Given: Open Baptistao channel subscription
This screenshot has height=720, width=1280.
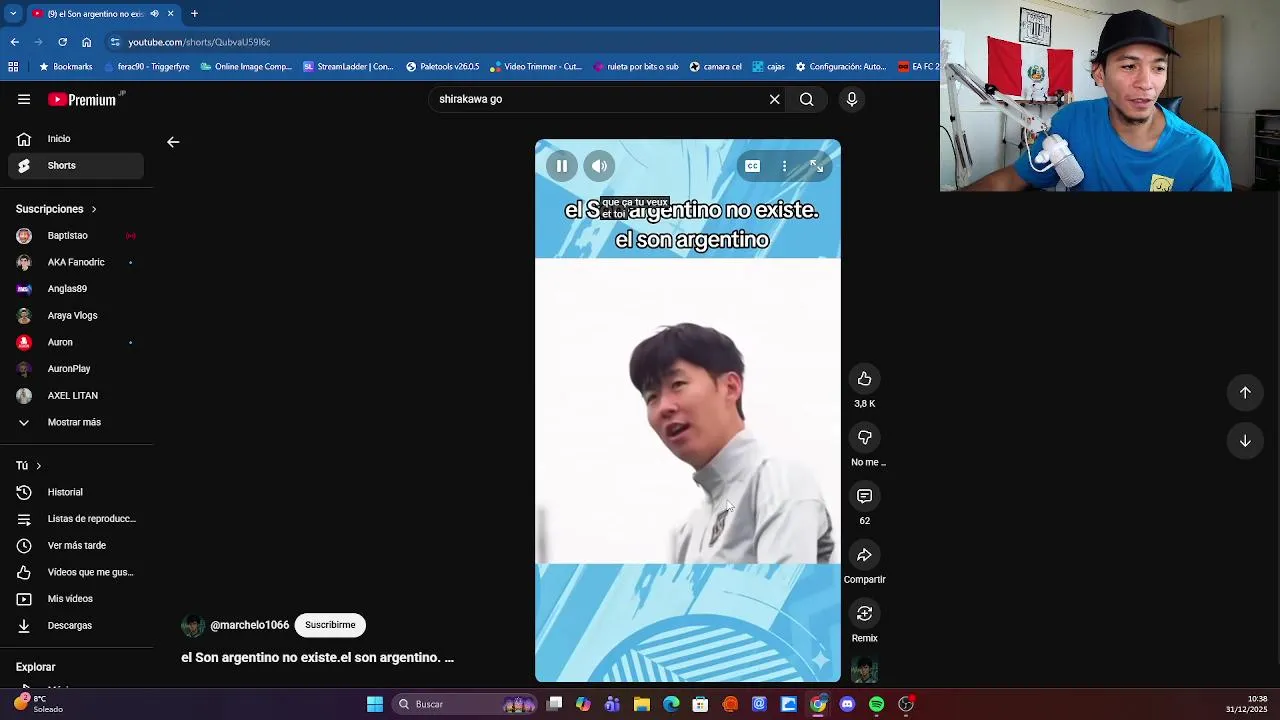Looking at the screenshot, I should coord(76,236).
